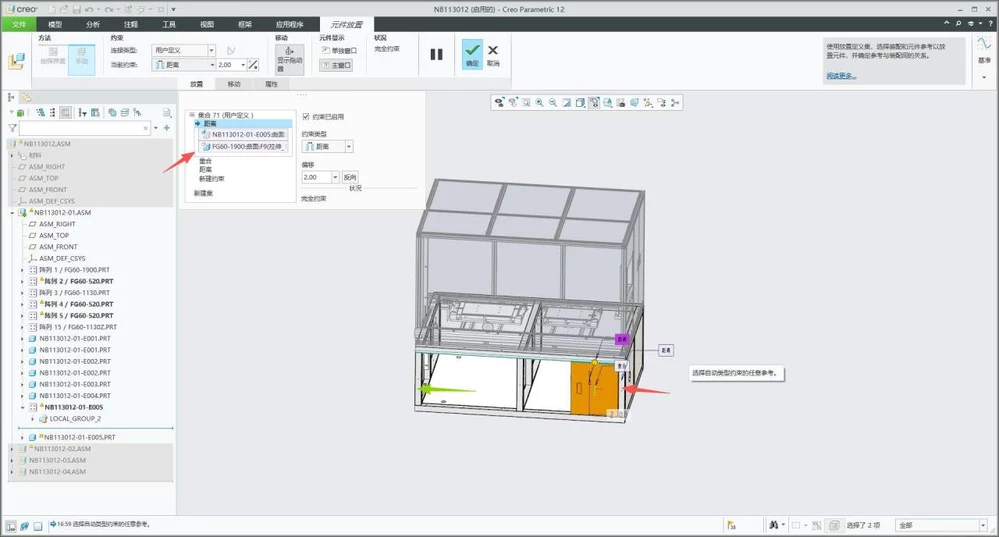999x537 pixels.
Task: Open the display style icon in graphics toolbar
Action: [x=580, y=103]
